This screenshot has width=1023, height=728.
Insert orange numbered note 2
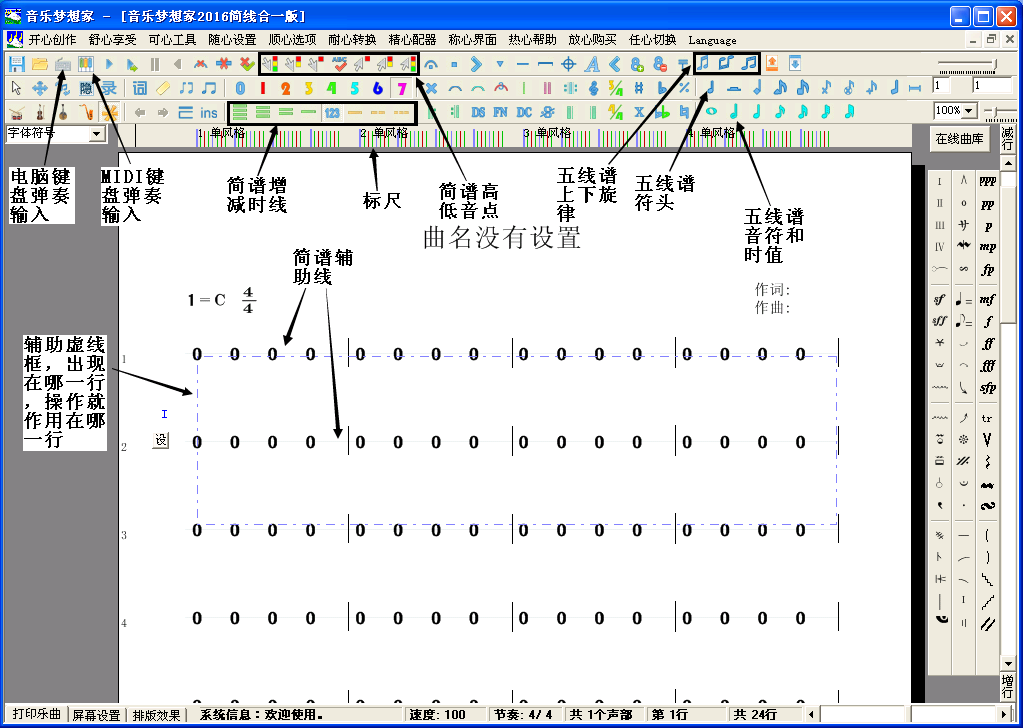[x=286, y=87]
